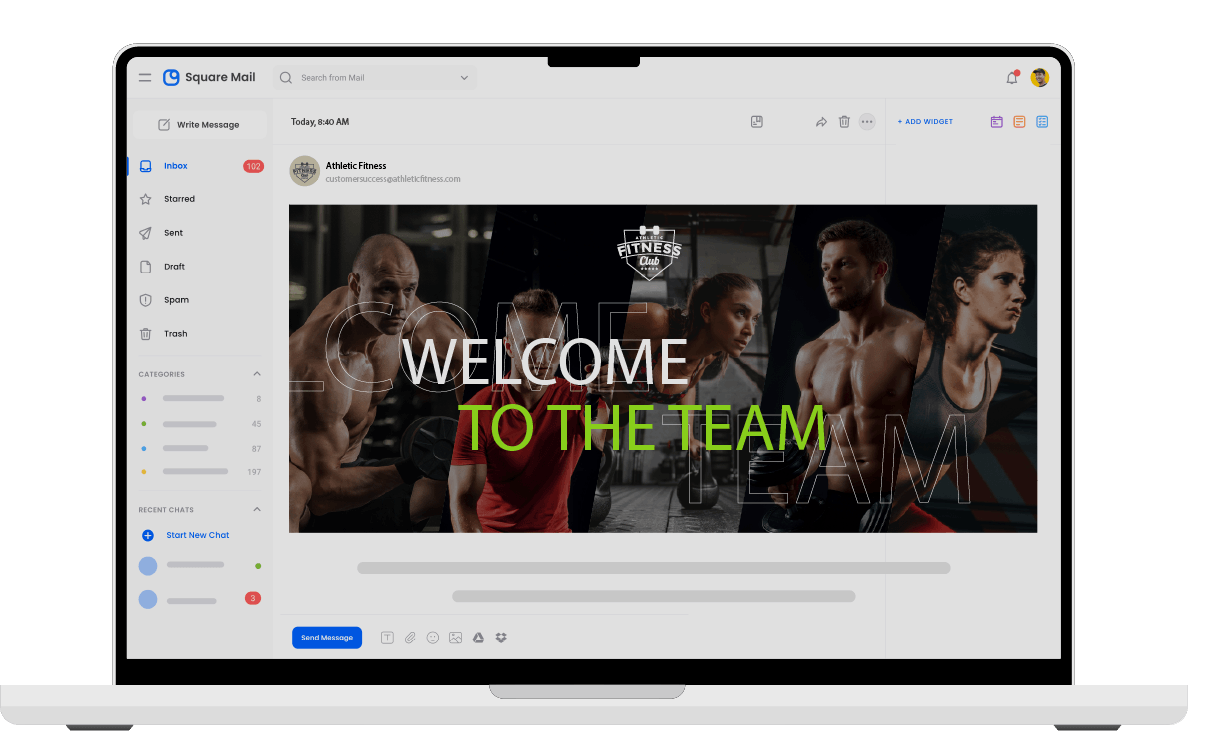This screenshot has width=1207, height=731.
Task: Click the Athletic Fitness sender avatar
Action: coord(304,171)
